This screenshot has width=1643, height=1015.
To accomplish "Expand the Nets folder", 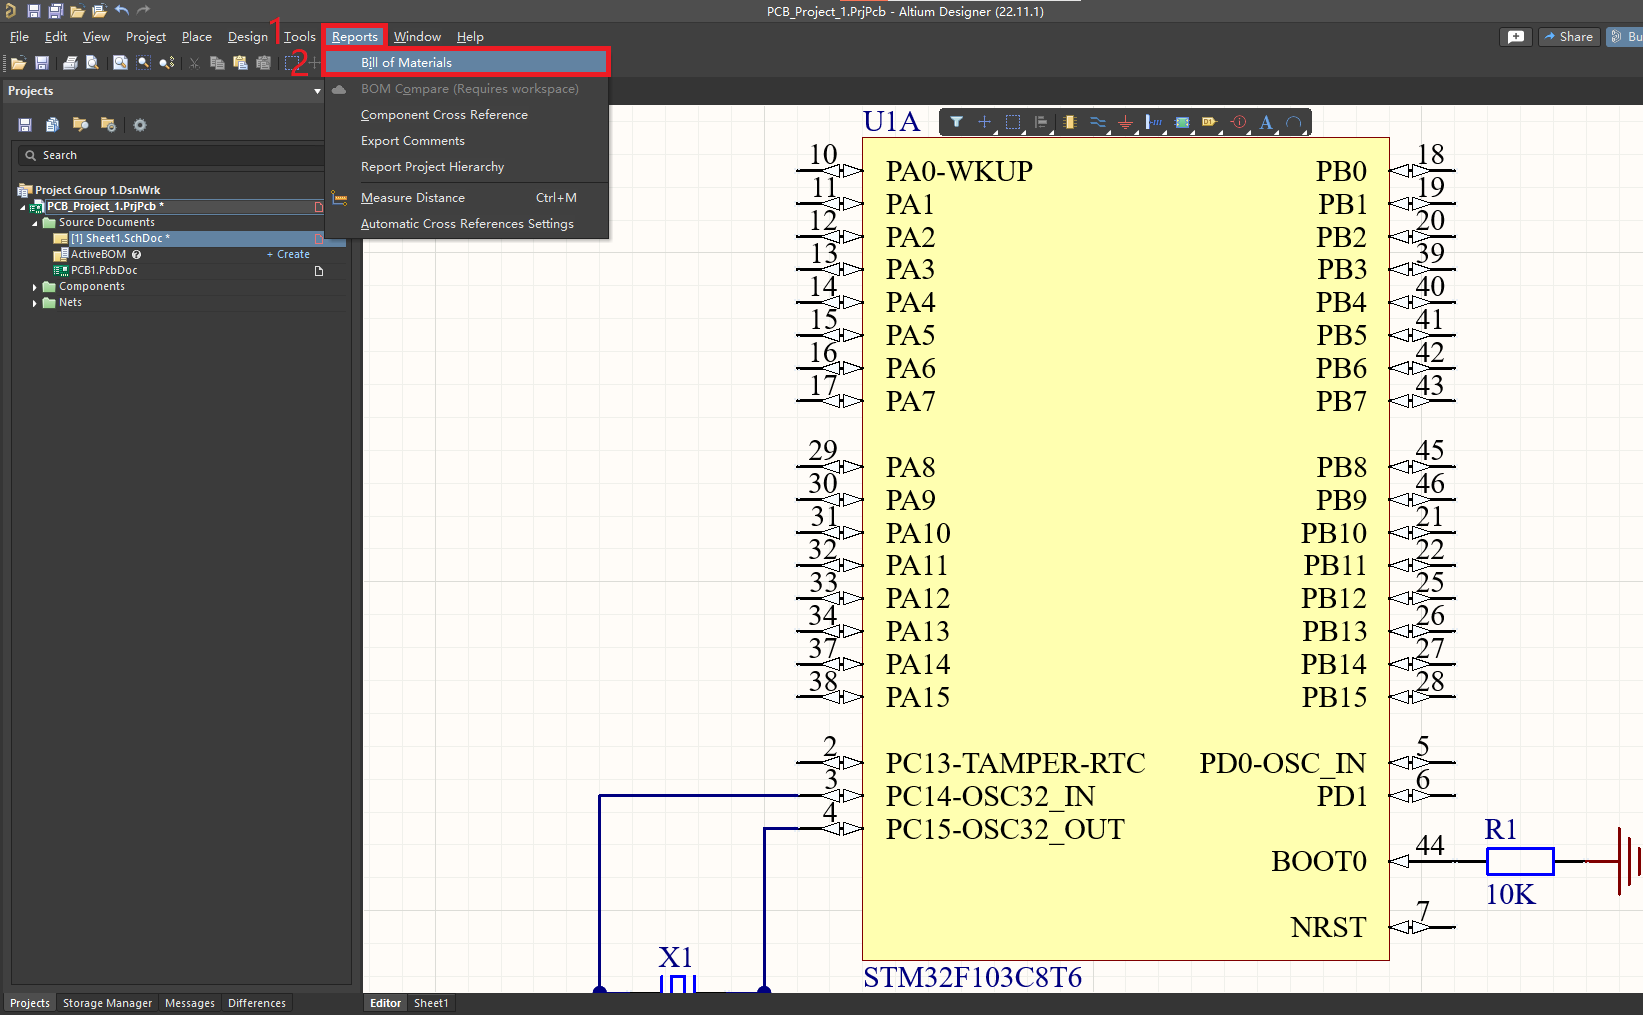I will 35,303.
